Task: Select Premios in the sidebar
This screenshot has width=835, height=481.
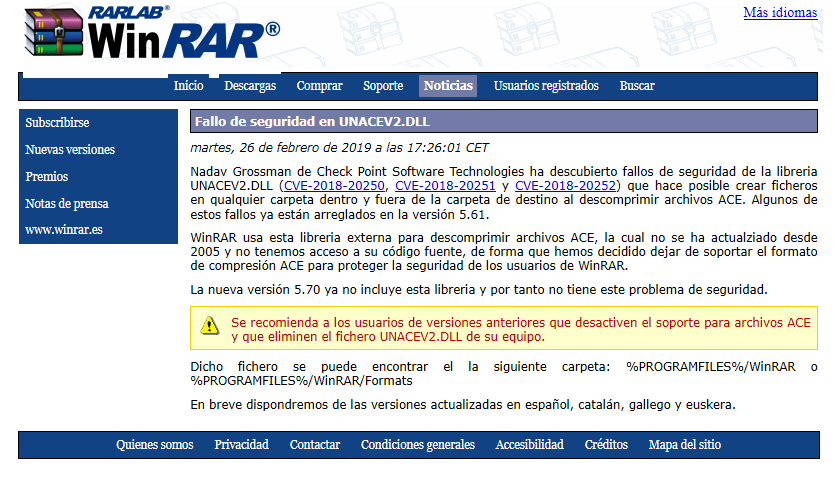Action: pos(47,176)
